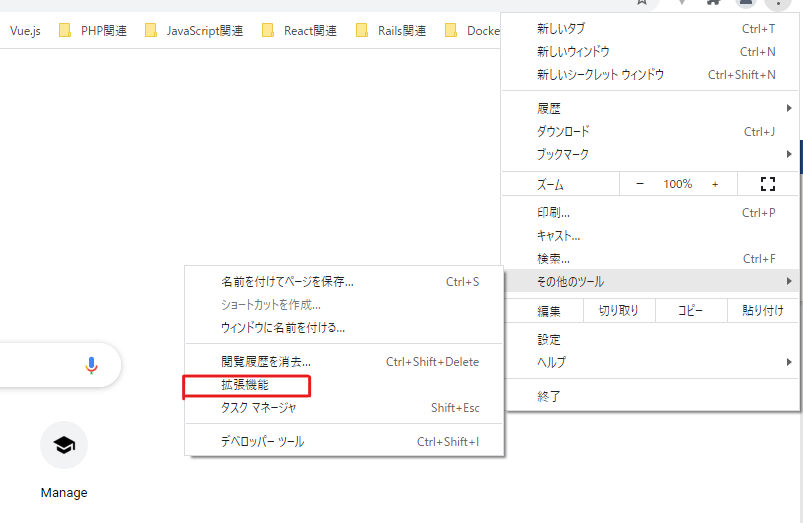Increase zoom with the plus button
Viewport: 803px width, 523px height.
715,184
